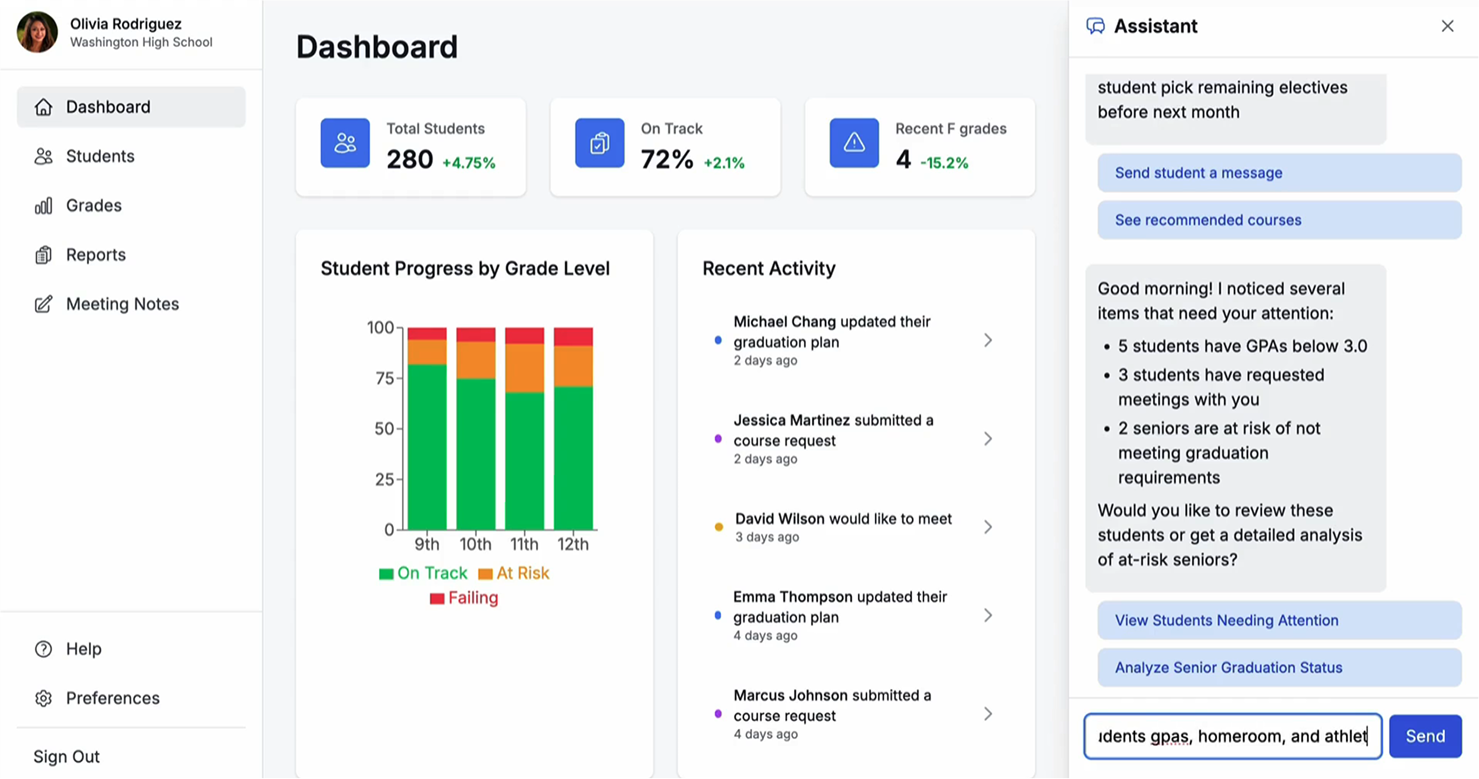Open the Students page from sidebar
1479x779 pixels.
point(100,156)
